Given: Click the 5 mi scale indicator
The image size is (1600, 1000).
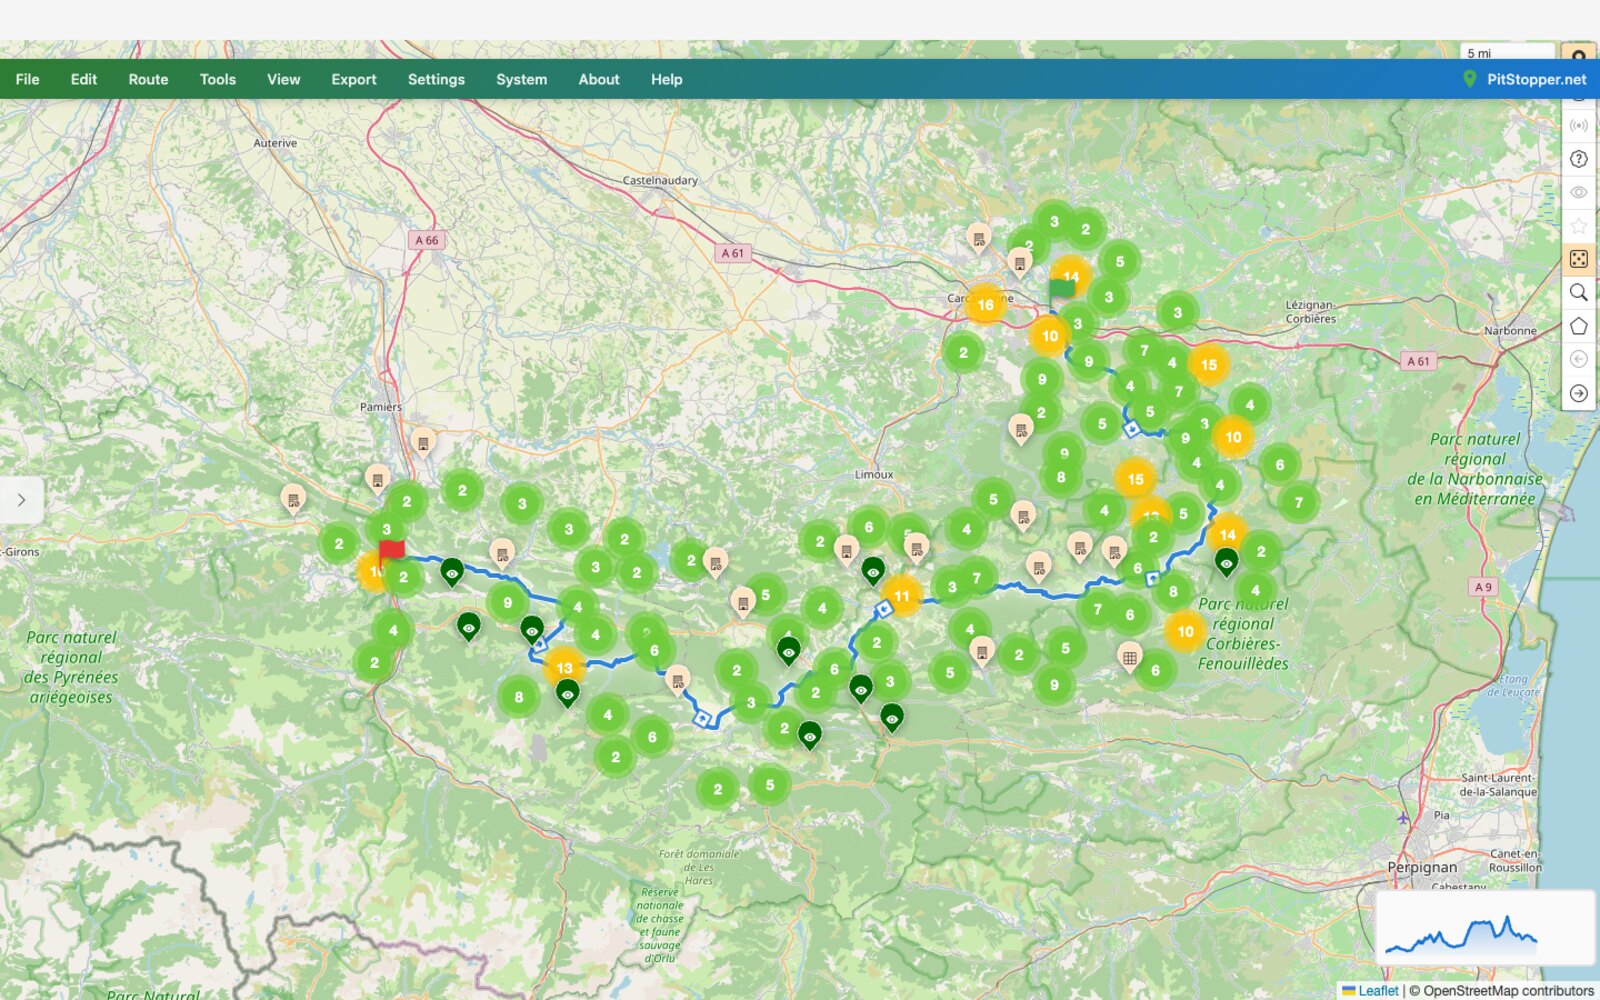Looking at the screenshot, I should point(1506,52).
